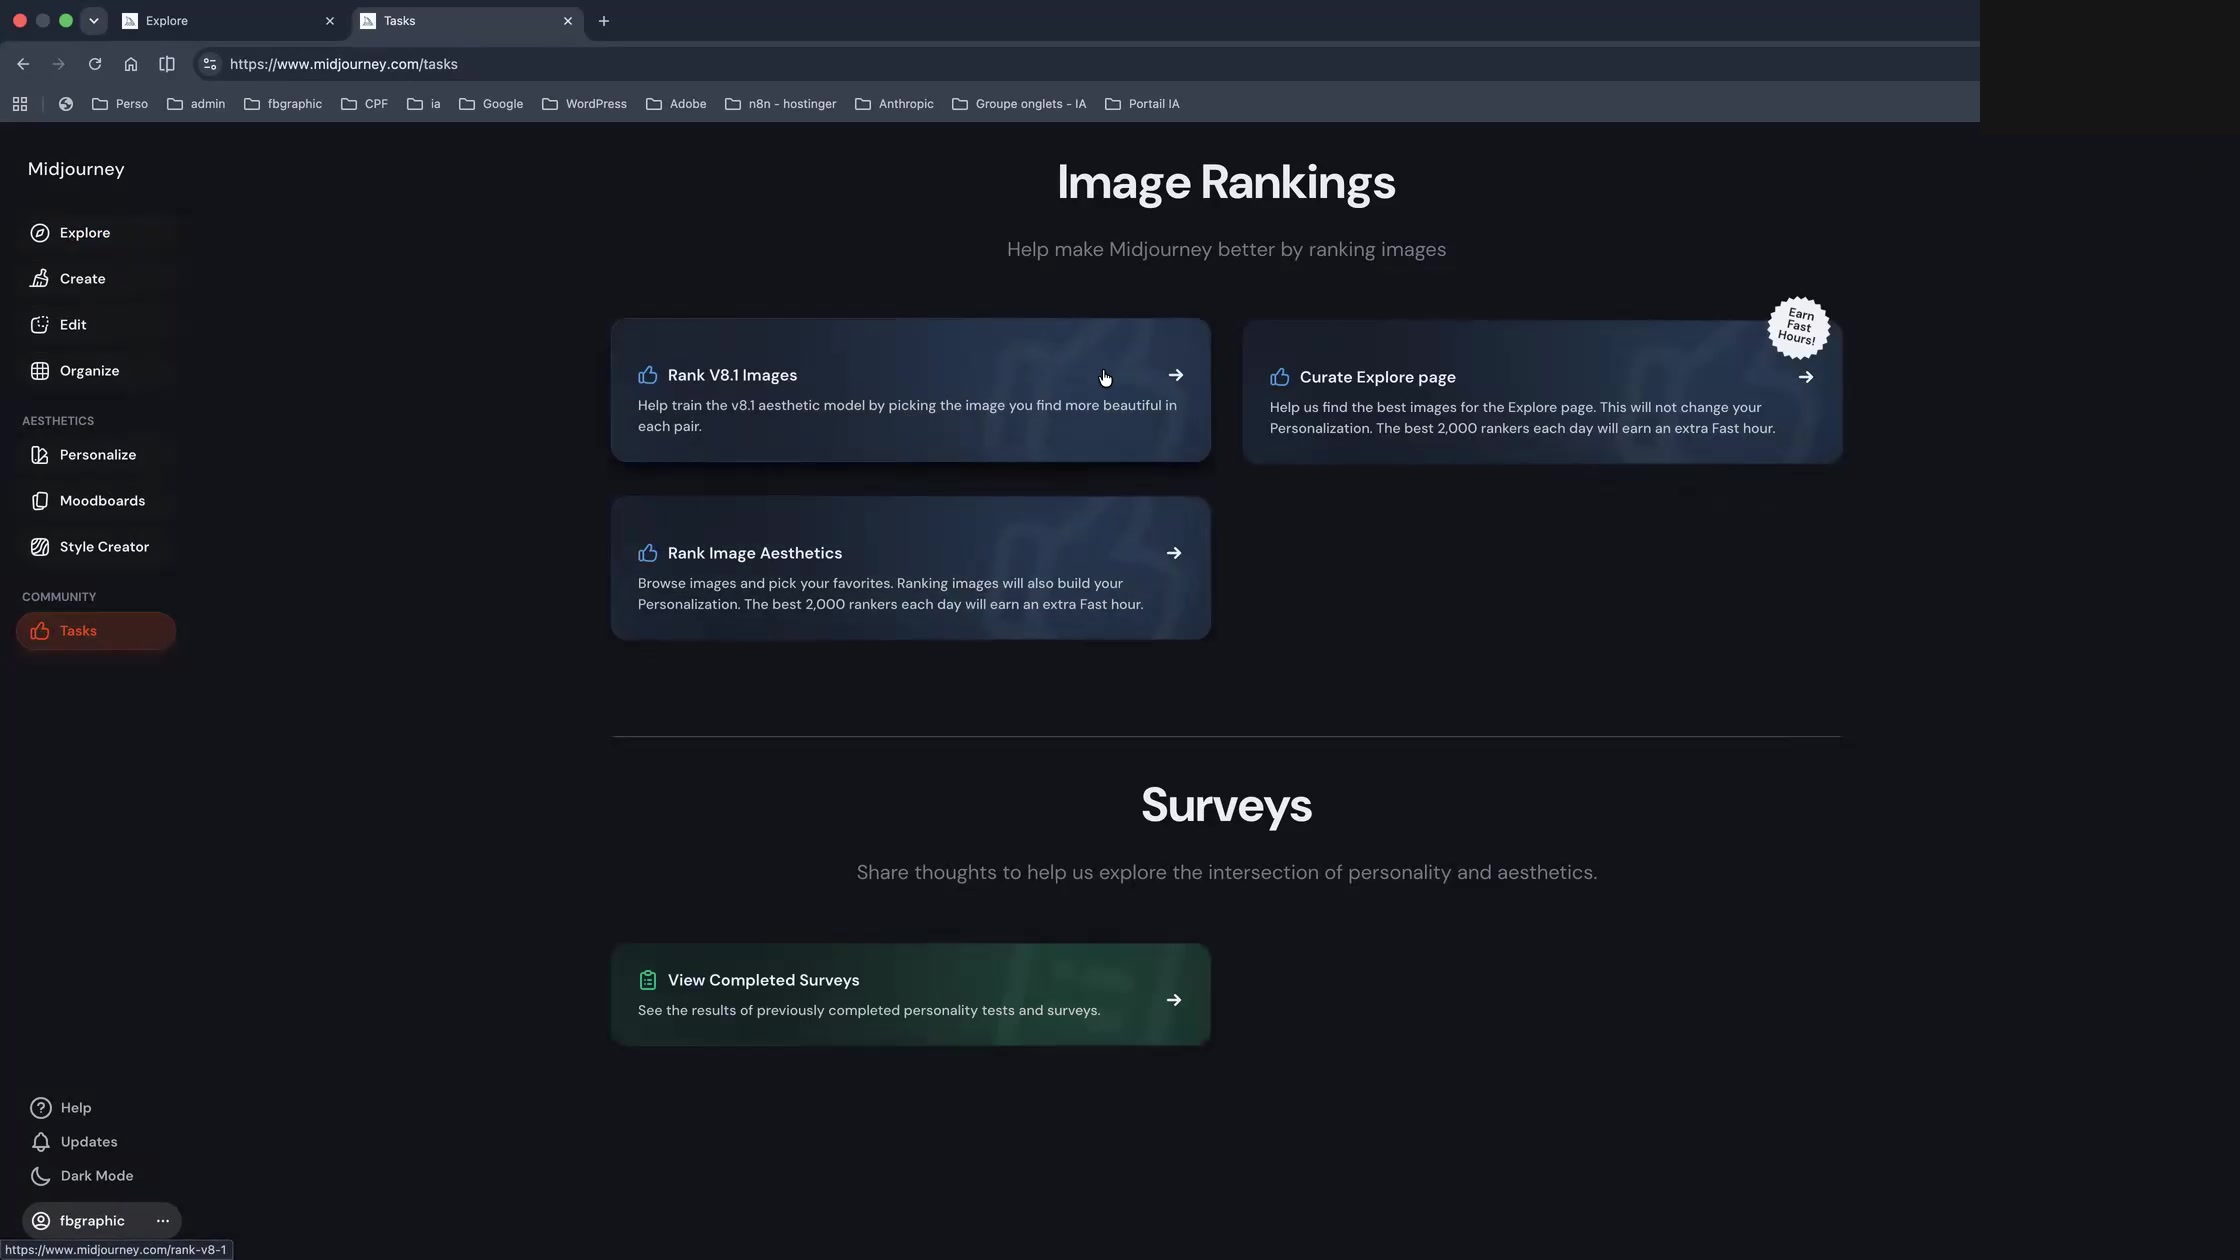2240x1260 pixels.
Task: View site information controls icon
Action: [x=209, y=64]
